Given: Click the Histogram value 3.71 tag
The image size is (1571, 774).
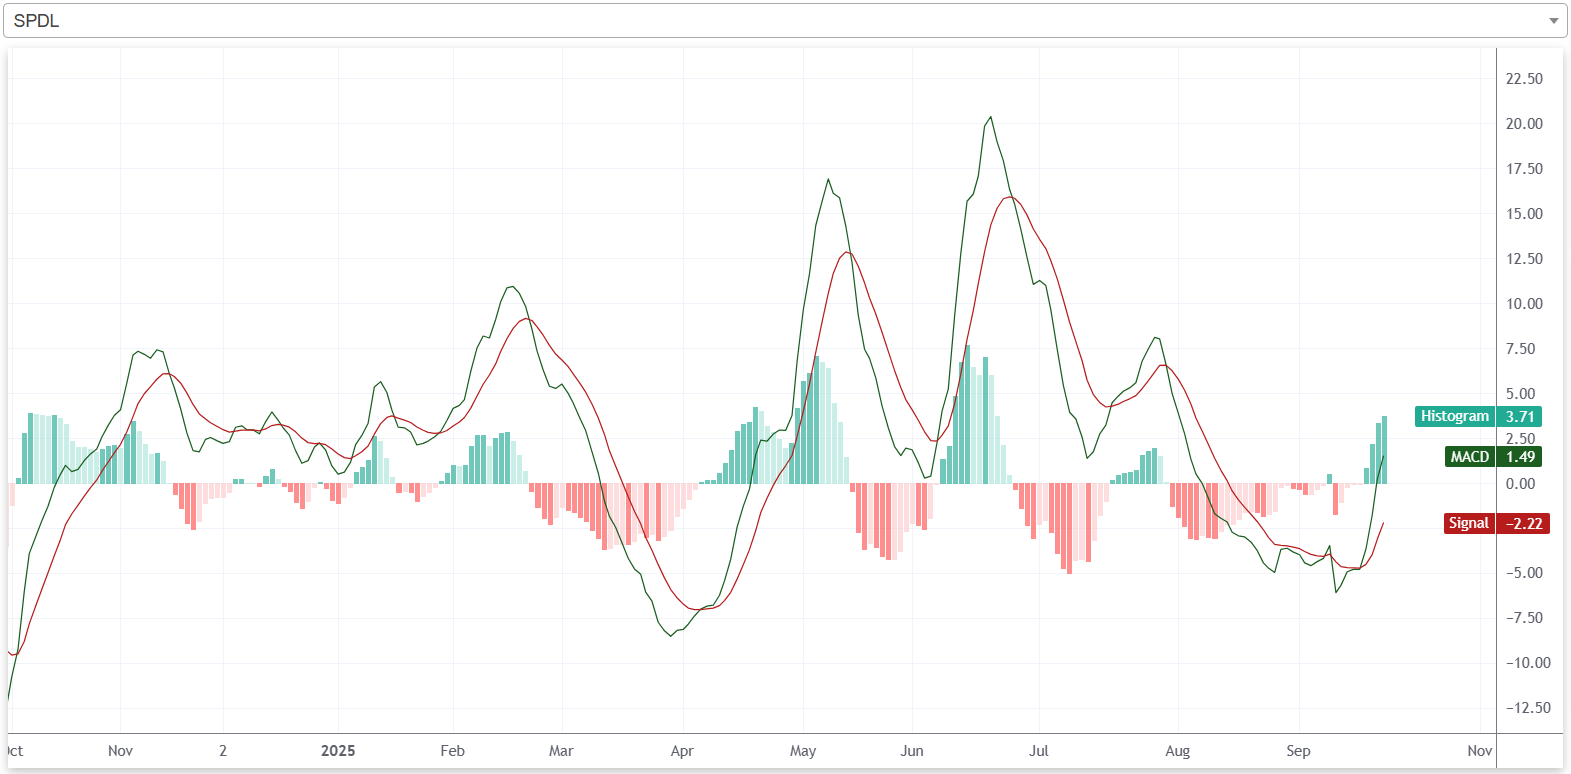Looking at the screenshot, I should point(1520,416).
